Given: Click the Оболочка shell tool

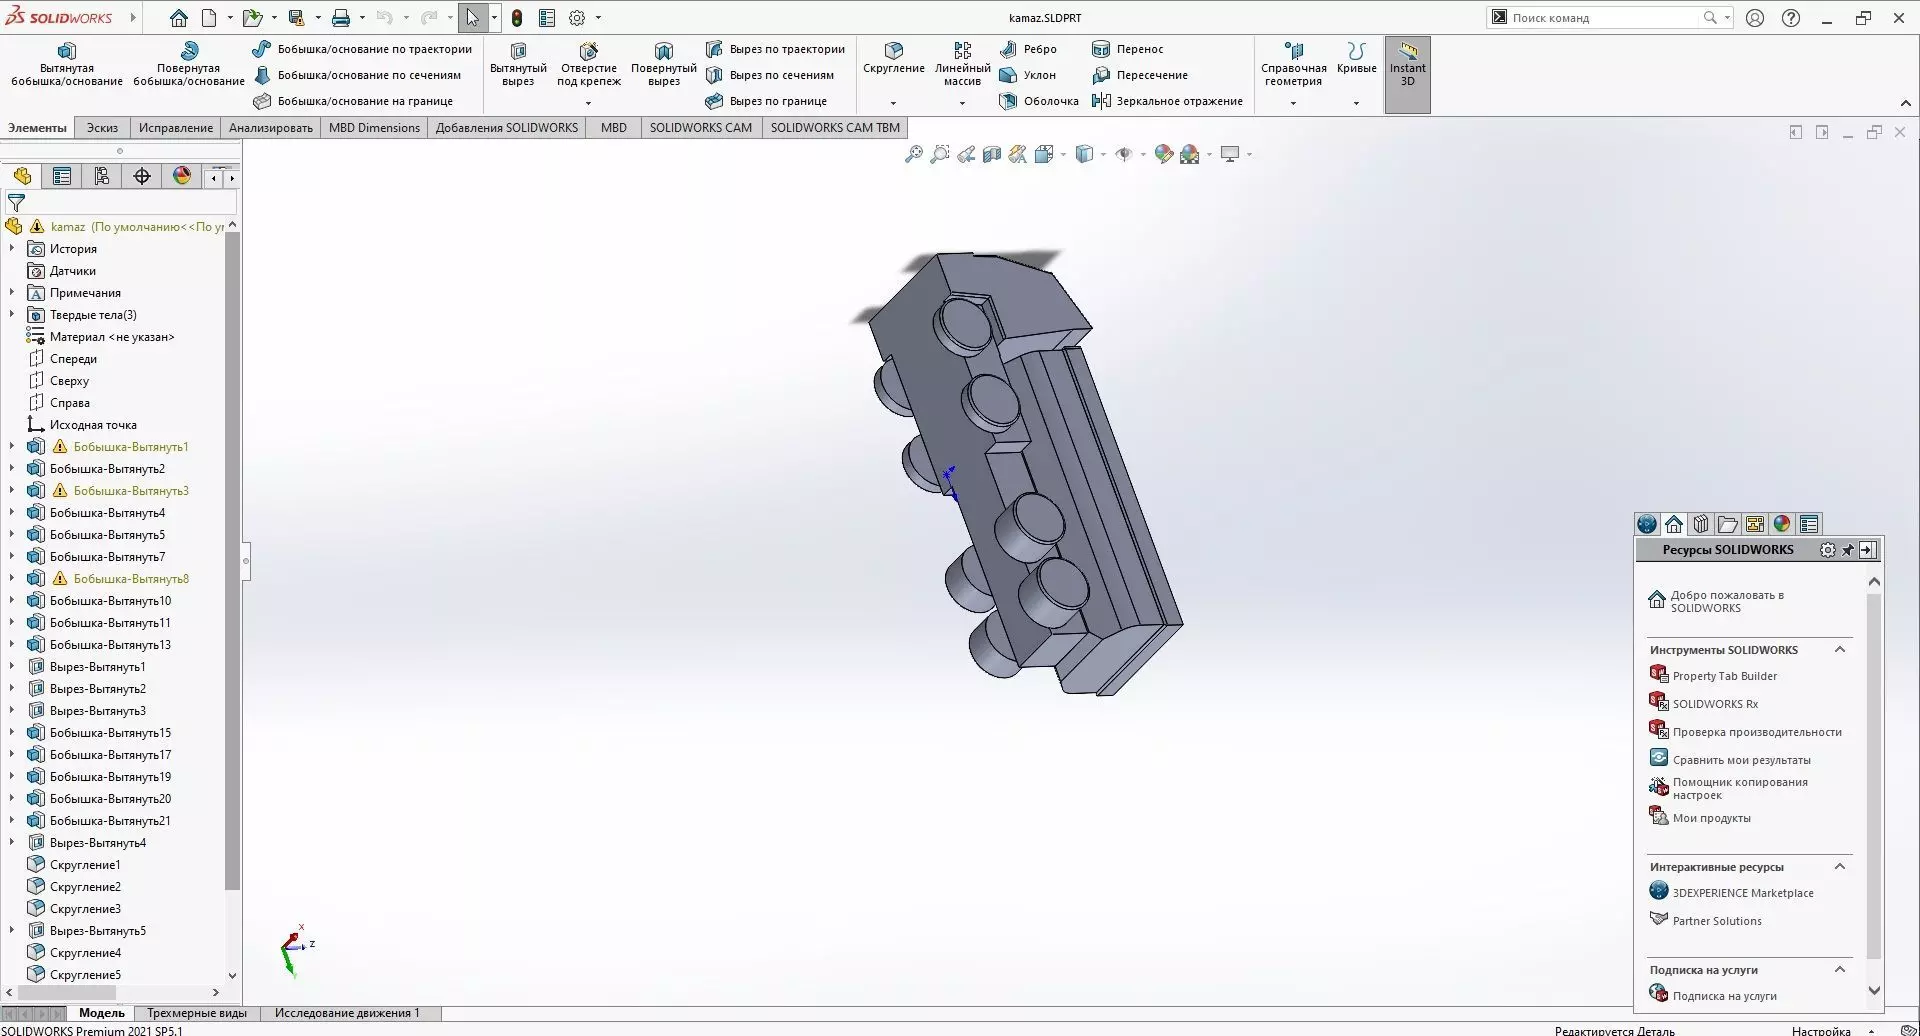Looking at the screenshot, I should pyautogui.click(x=1039, y=101).
